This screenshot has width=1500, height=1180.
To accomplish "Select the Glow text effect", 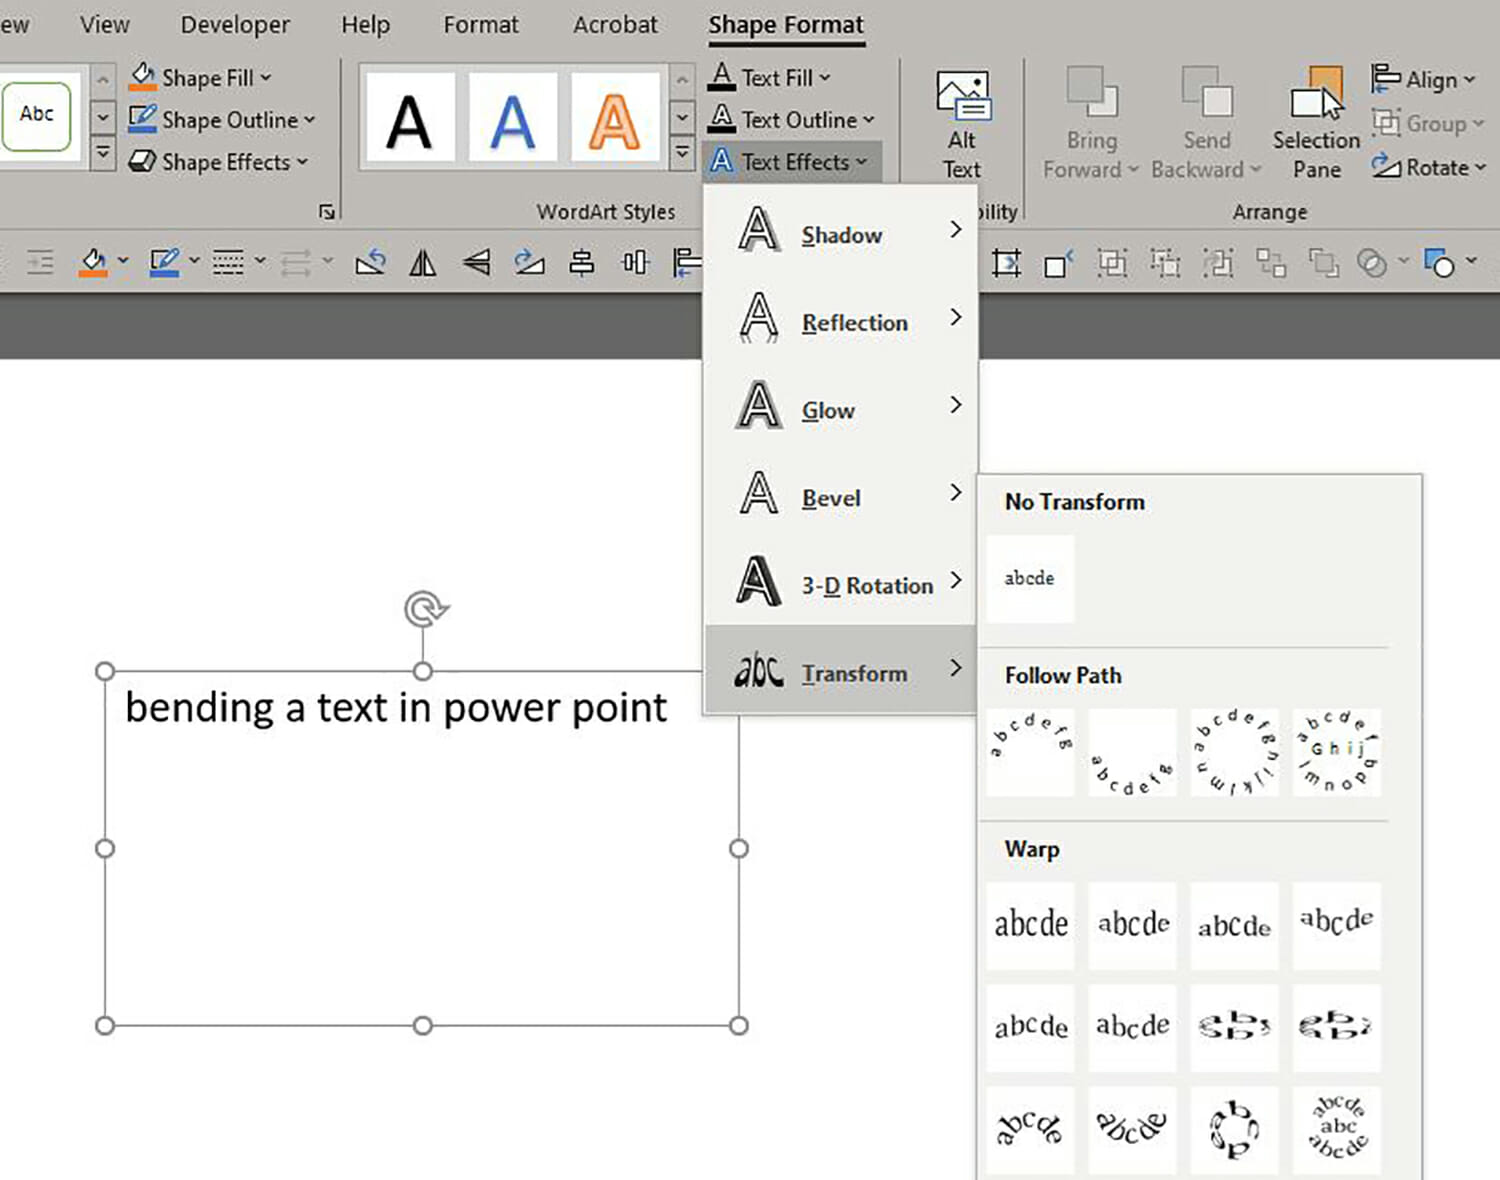I will pos(828,409).
